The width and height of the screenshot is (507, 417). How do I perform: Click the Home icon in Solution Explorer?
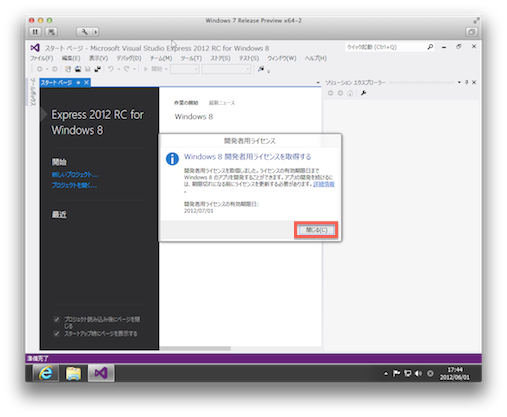[350, 93]
